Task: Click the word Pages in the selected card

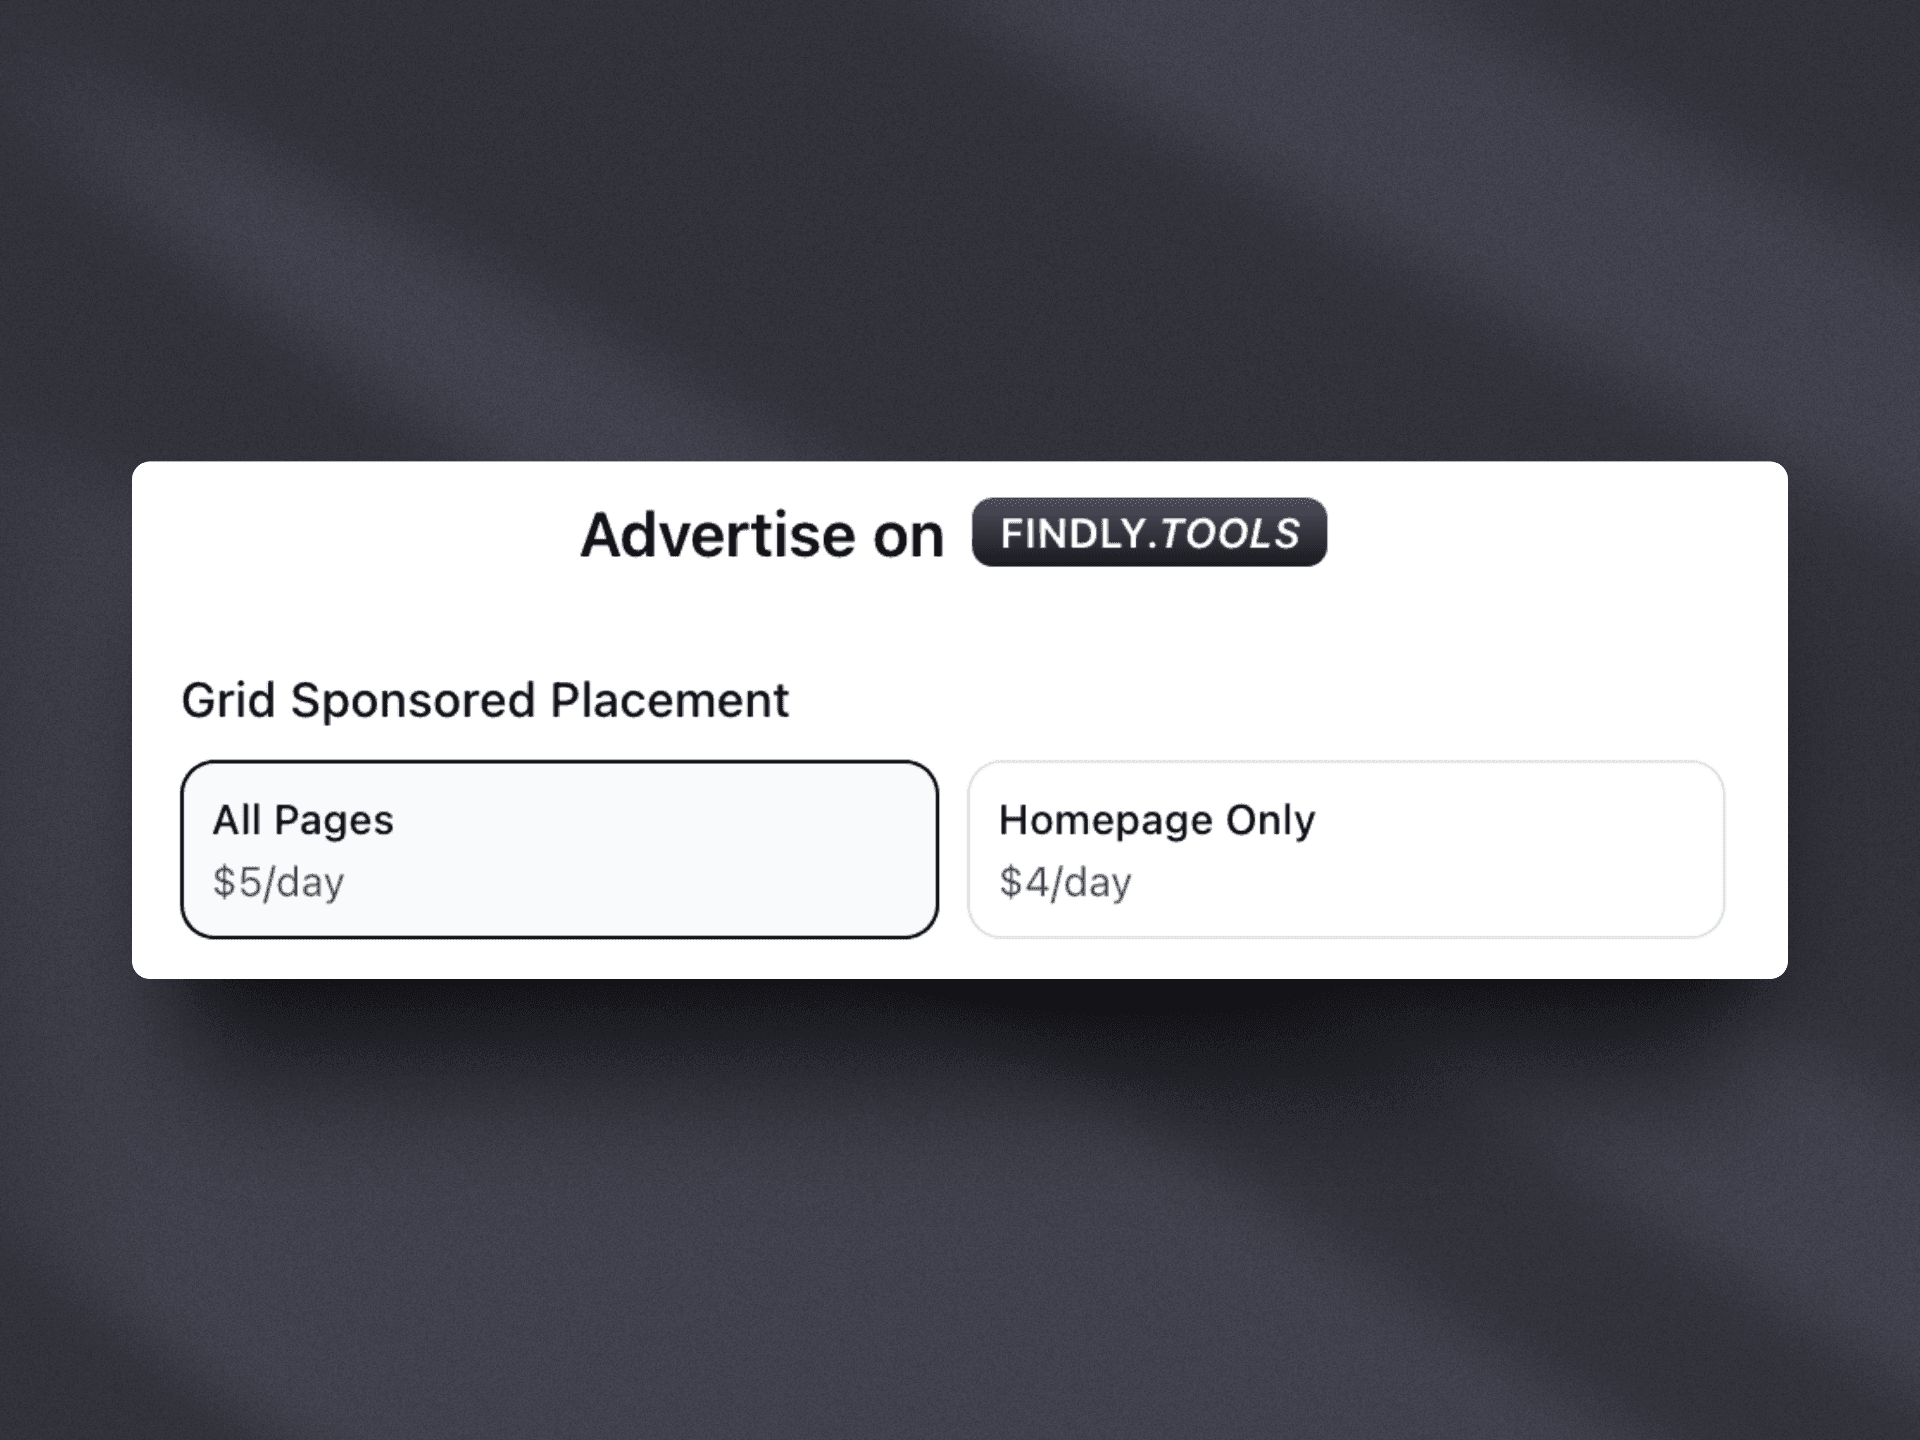Action: 334,820
